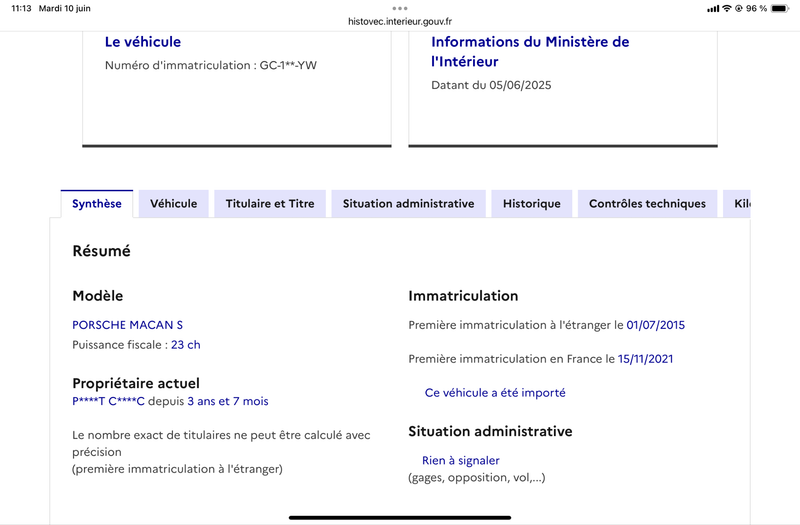Open the Contrôles techniques tab
The image size is (800, 525).
[x=647, y=204]
